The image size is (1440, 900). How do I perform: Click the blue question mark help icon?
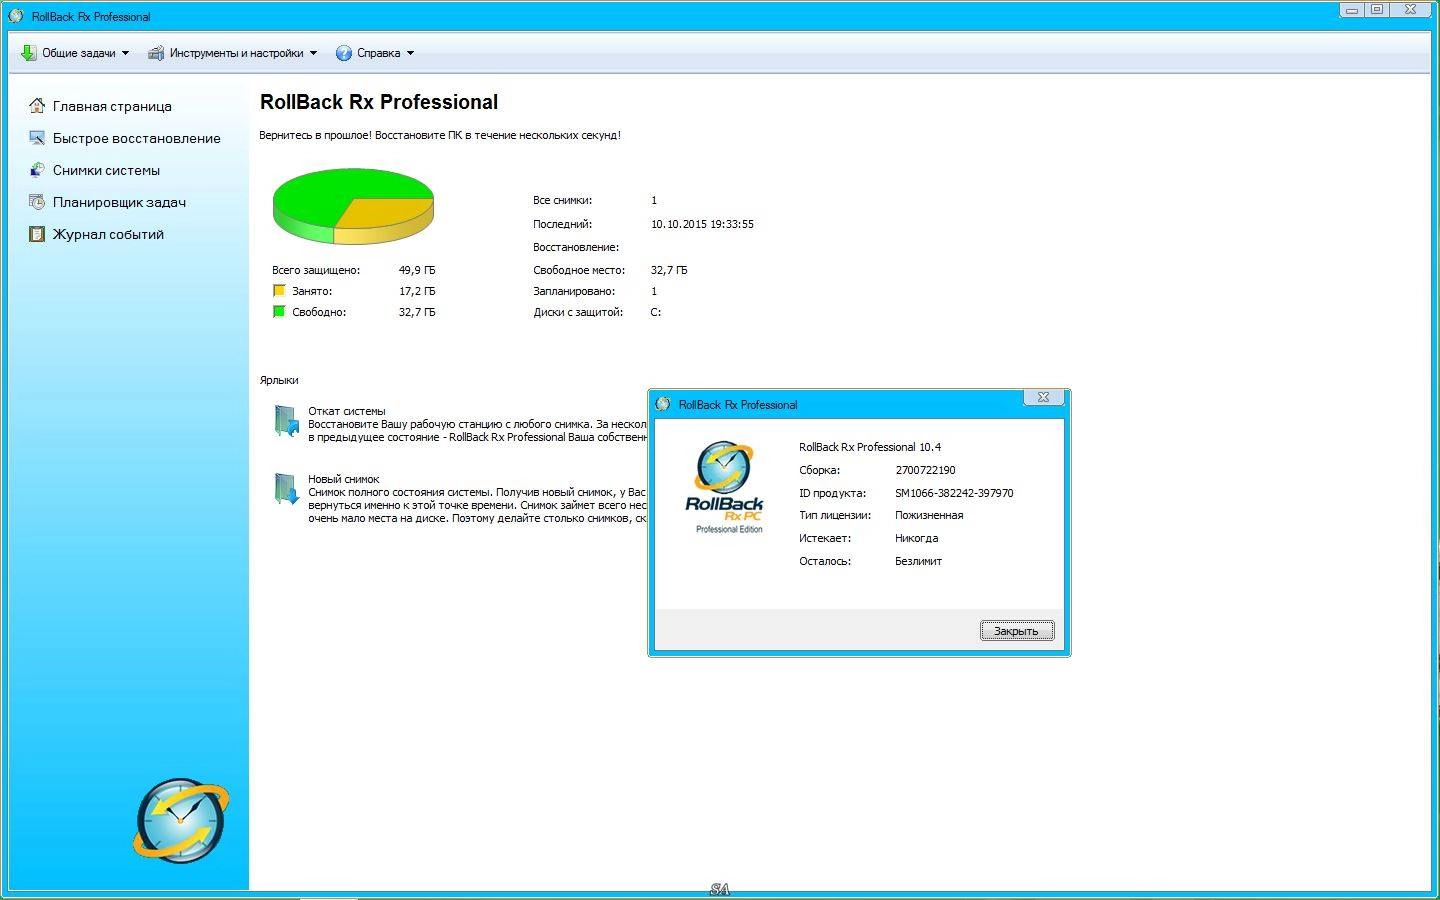pyautogui.click(x=344, y=53)
